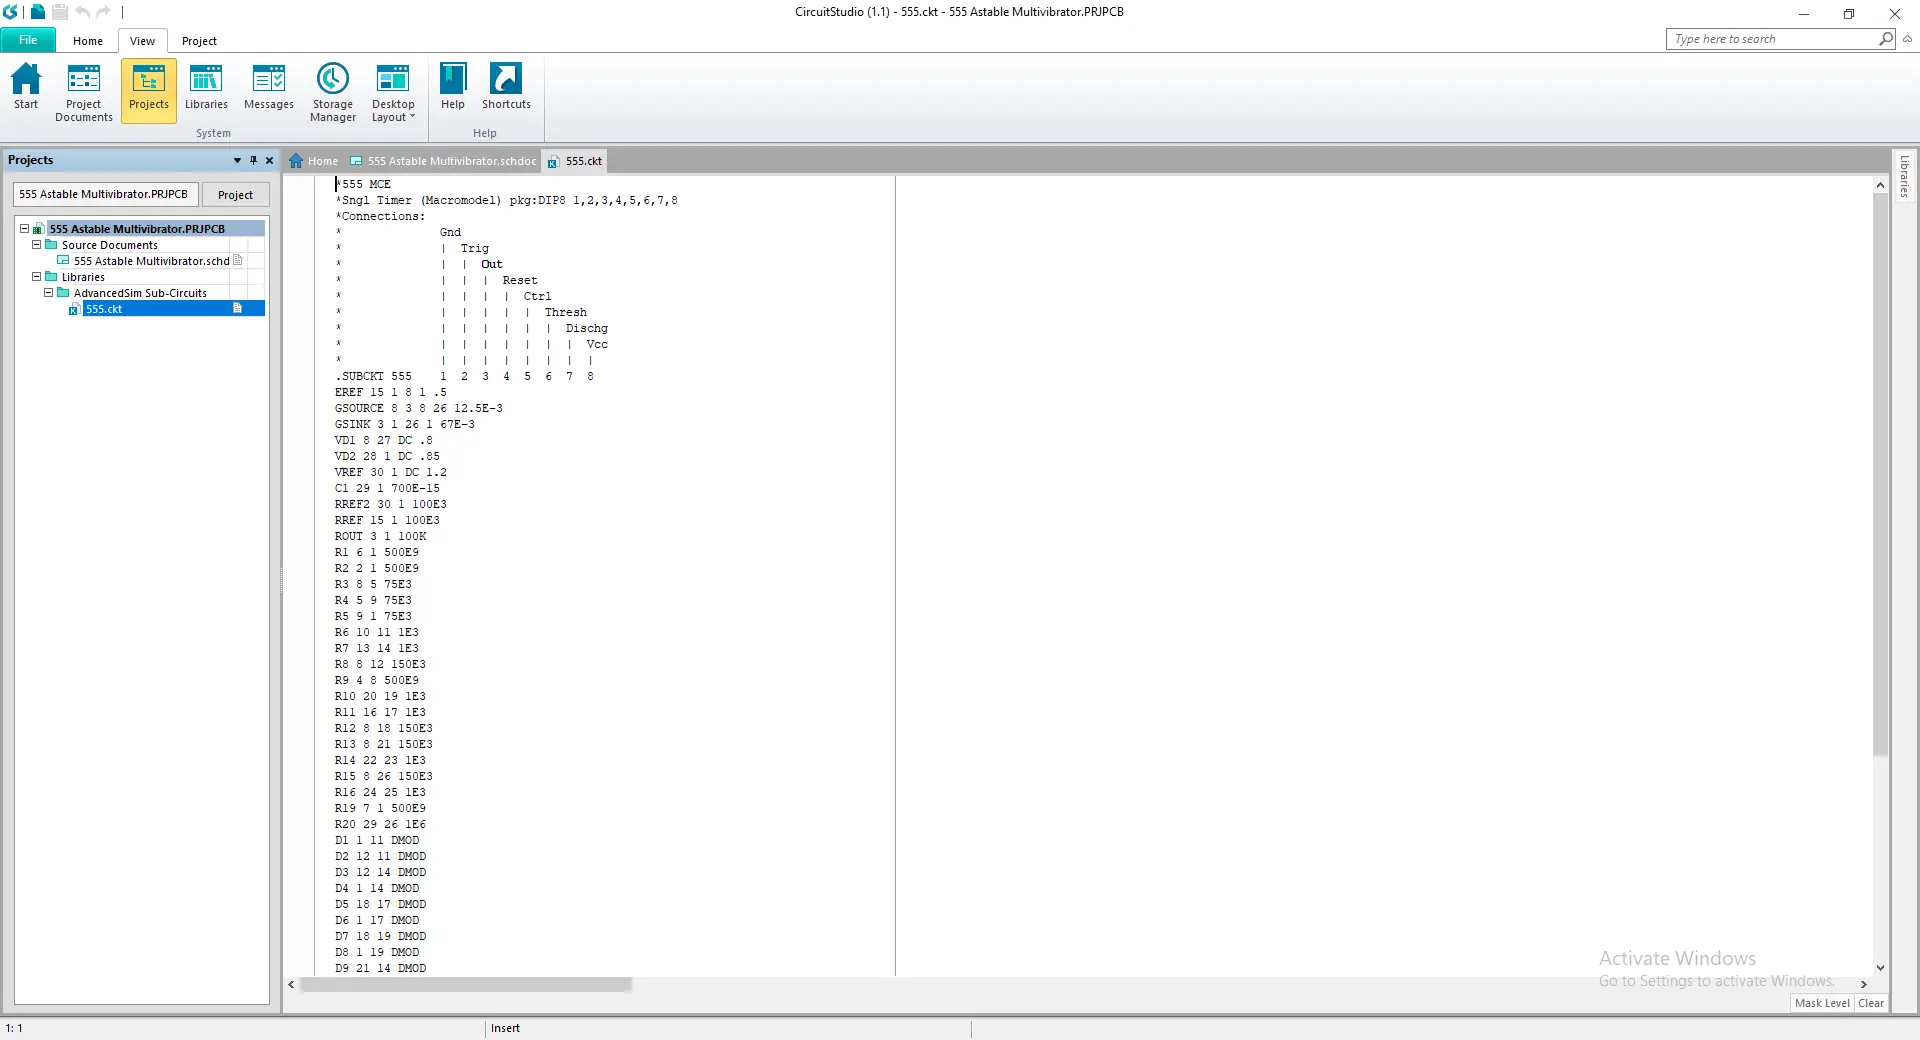Click the VREF 30 1 DC 1.2 line
The image size is (1920, 1040).
[391, 472]
